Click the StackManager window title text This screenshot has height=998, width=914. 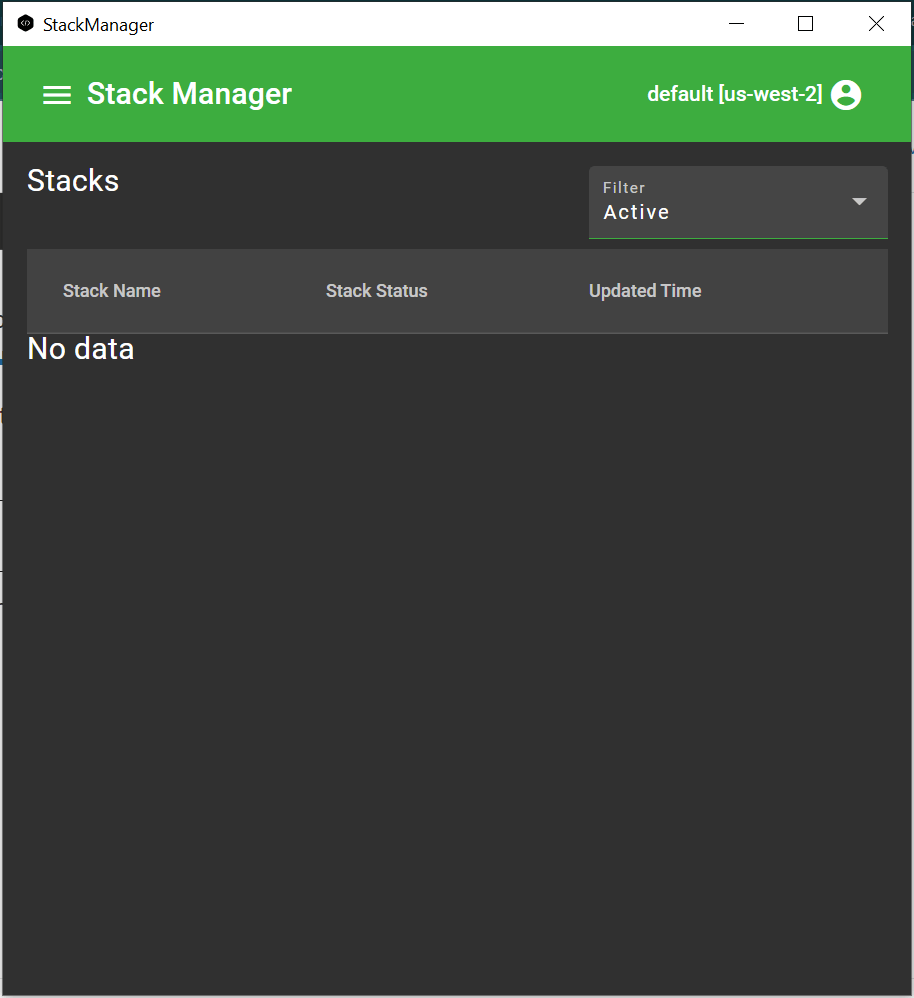coord(98,25)
